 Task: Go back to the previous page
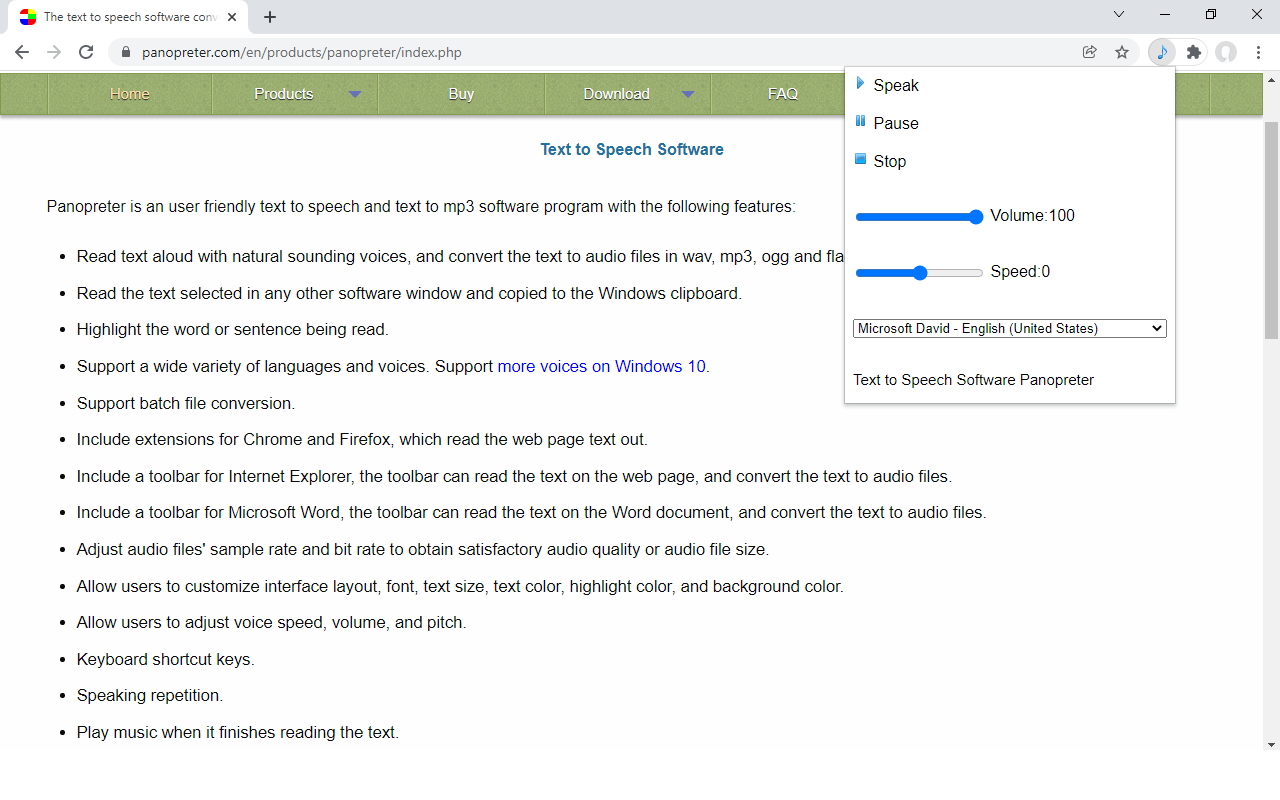22,52
